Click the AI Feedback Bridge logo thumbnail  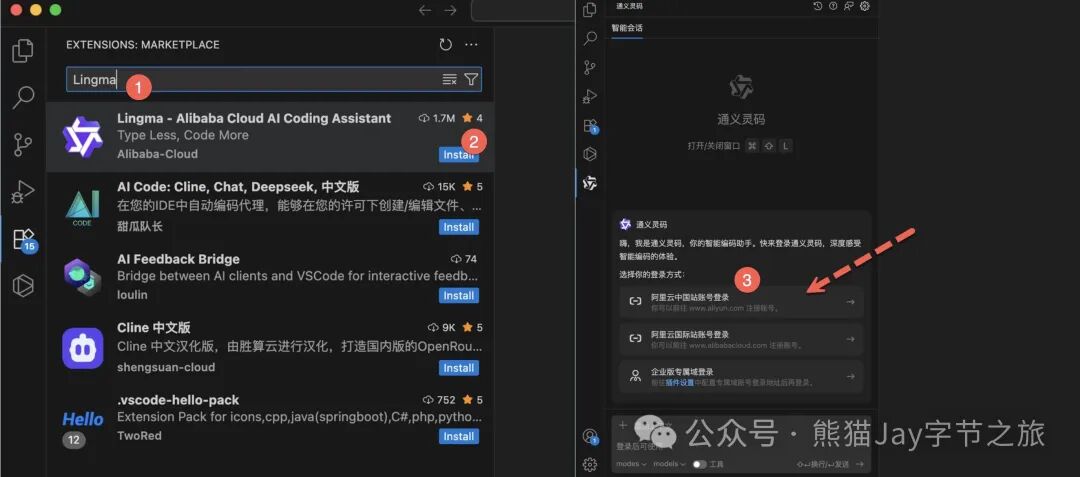[x=82, y=277]
